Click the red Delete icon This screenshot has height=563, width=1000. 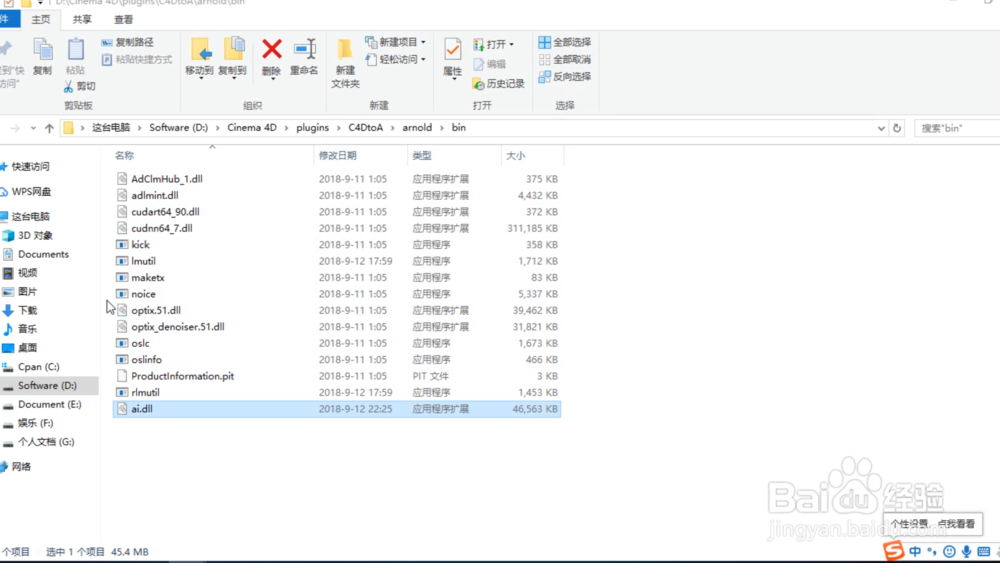[272, 49]
